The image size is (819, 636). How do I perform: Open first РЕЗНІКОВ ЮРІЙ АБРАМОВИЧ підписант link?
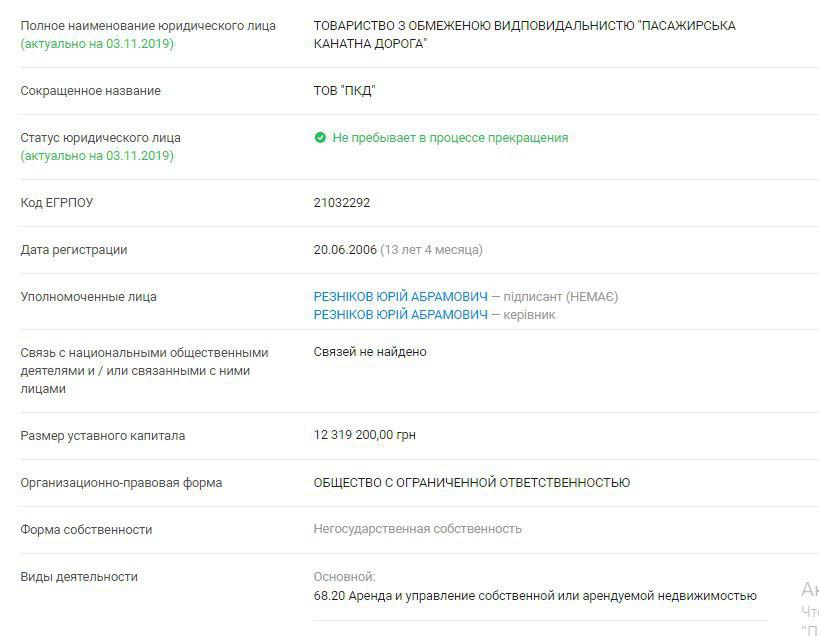coord(400,297)
